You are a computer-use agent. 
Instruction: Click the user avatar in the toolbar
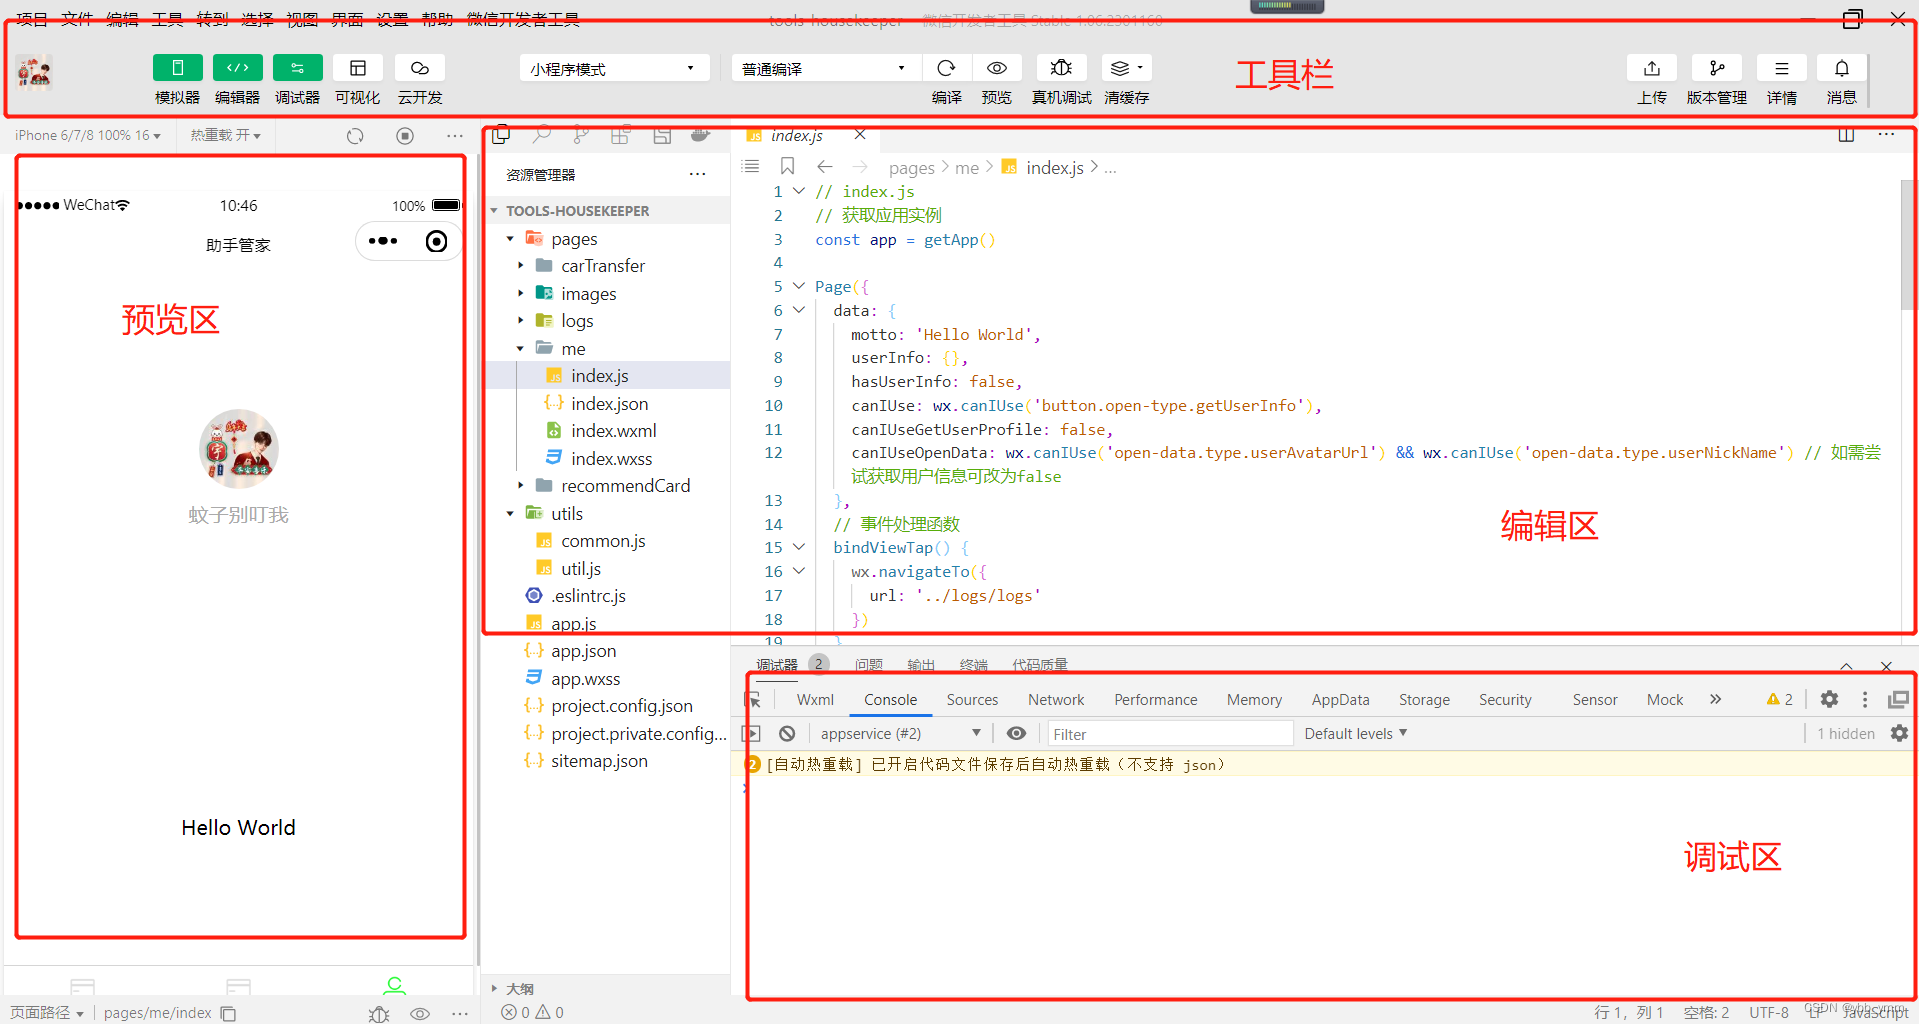coord(34,72)
